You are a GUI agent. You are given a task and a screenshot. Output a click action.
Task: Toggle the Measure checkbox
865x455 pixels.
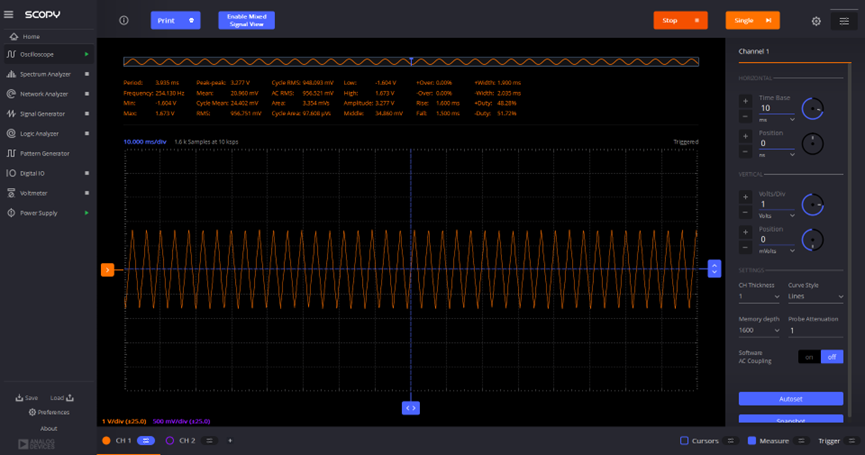click(x=751, y=441)
